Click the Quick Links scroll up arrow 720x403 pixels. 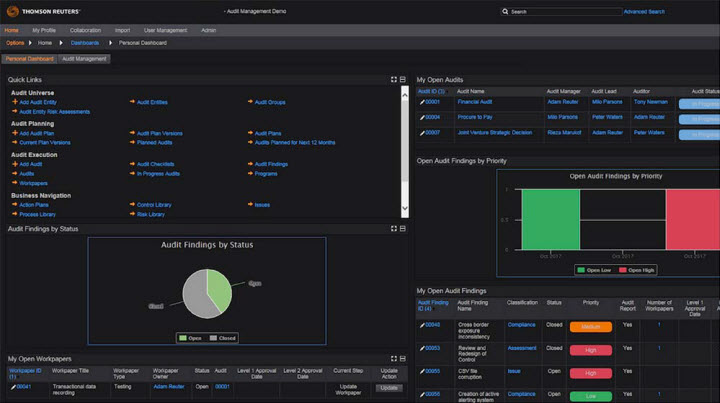click(405, 95)
